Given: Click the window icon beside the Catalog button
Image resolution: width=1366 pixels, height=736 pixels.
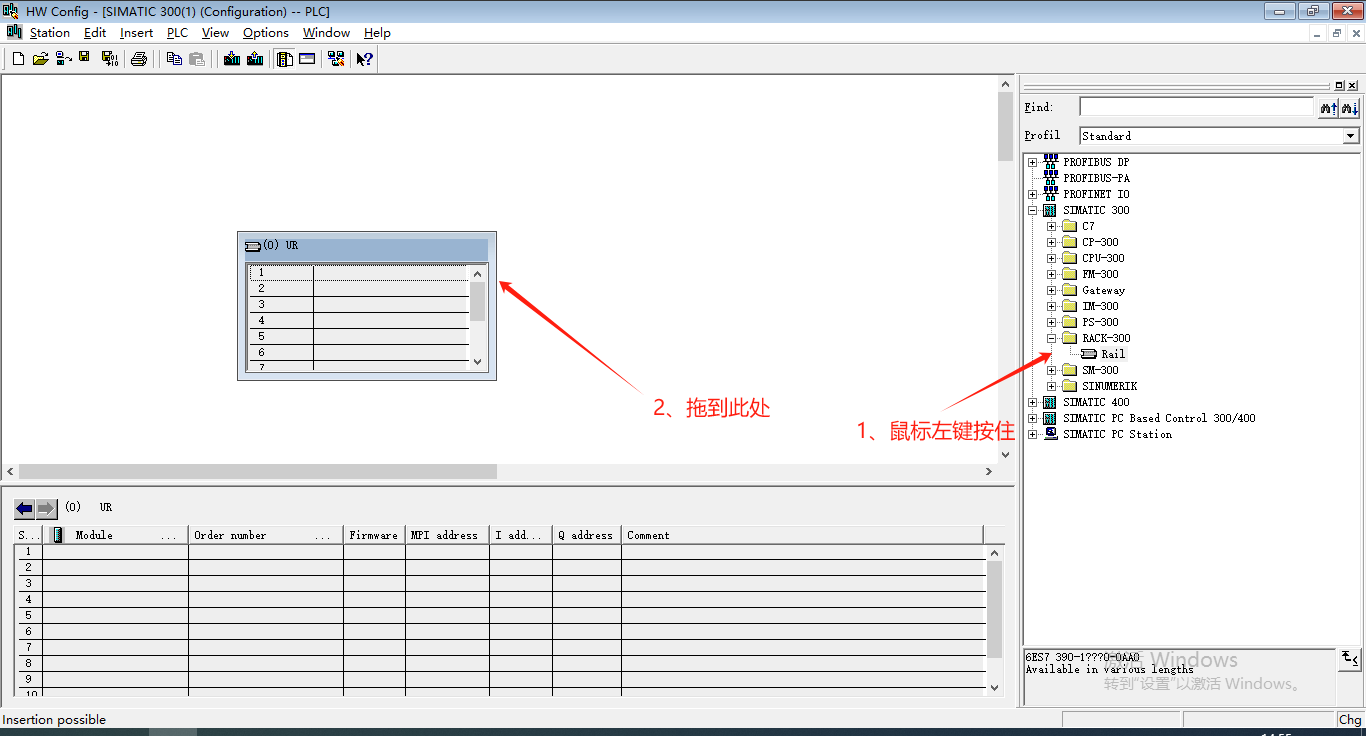Looking at the screenshot, I should click(x=307, y=59).
